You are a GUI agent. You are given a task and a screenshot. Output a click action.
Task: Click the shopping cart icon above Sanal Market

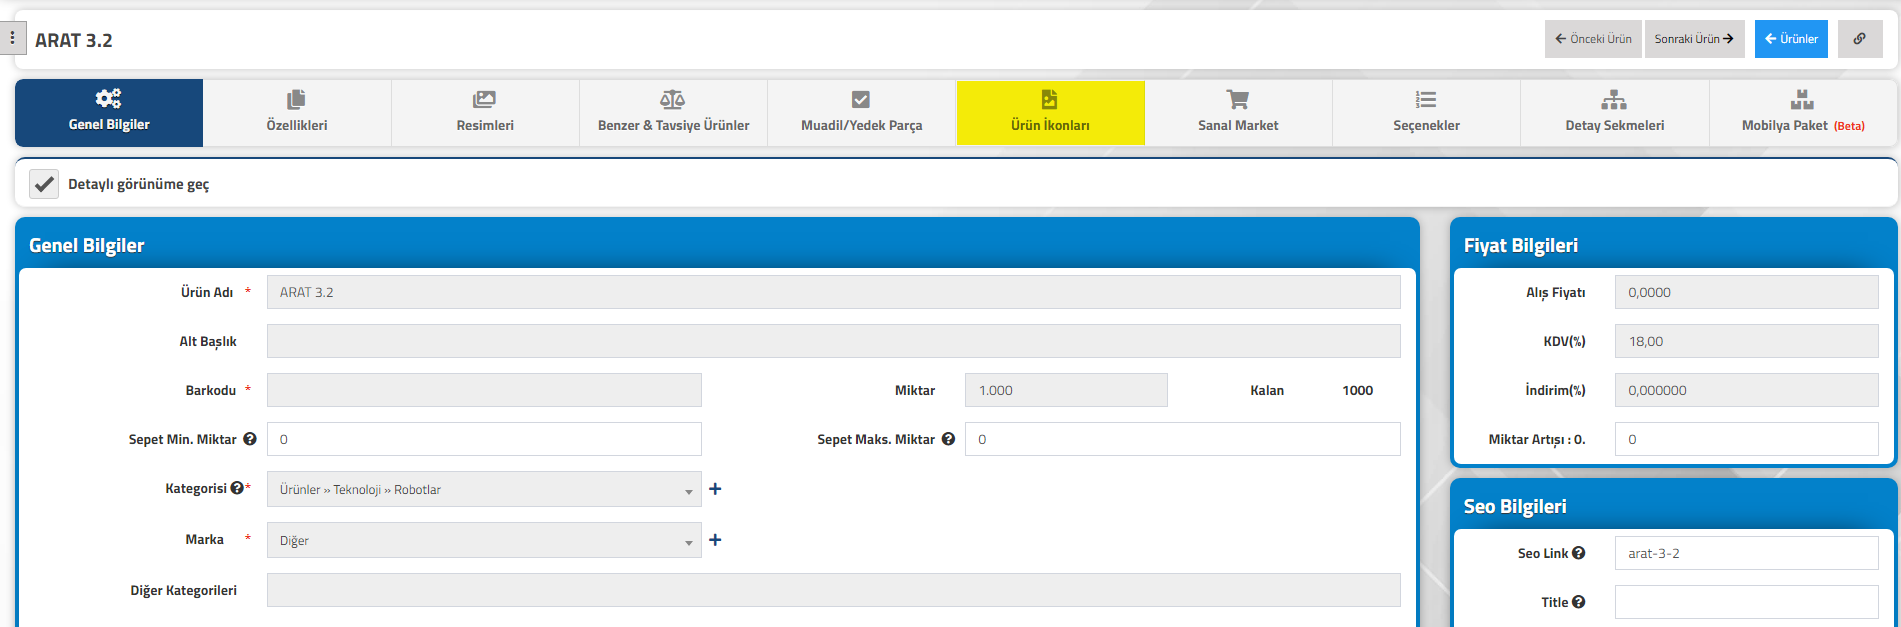click(x=1238, y=99)
